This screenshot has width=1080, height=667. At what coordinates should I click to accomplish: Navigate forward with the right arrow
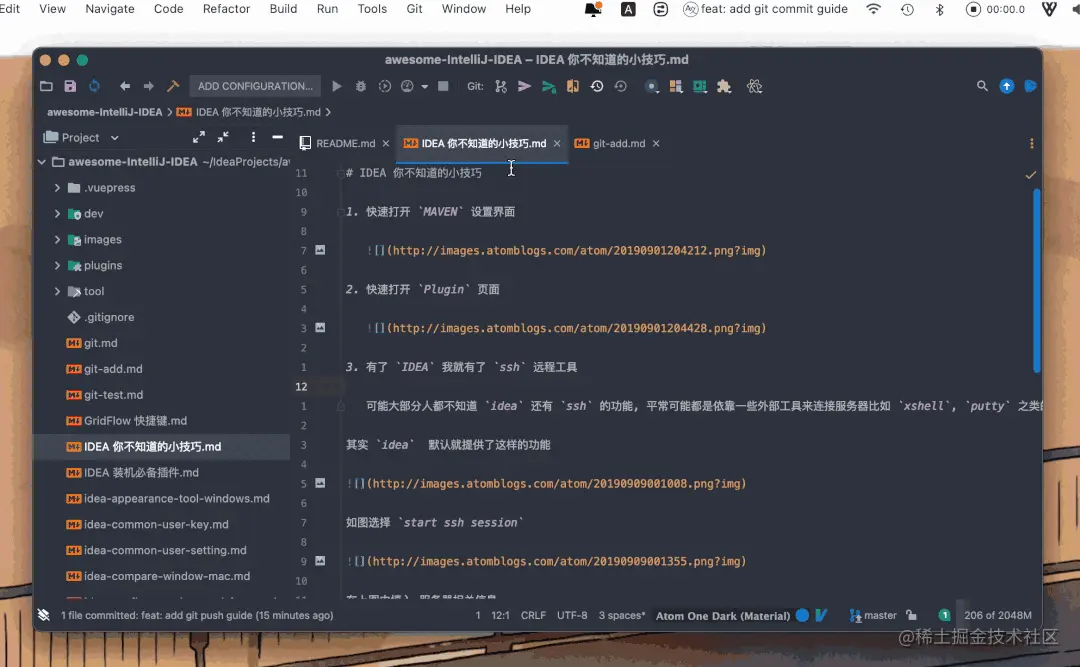pyautogui.click(x=149, y=86)
